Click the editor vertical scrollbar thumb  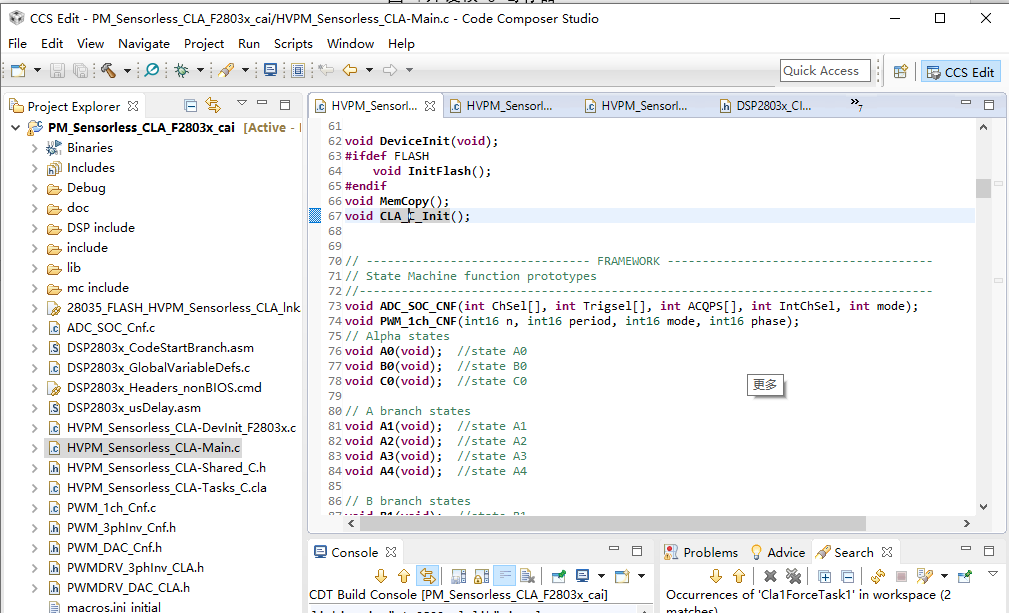(x=983, y=188)
